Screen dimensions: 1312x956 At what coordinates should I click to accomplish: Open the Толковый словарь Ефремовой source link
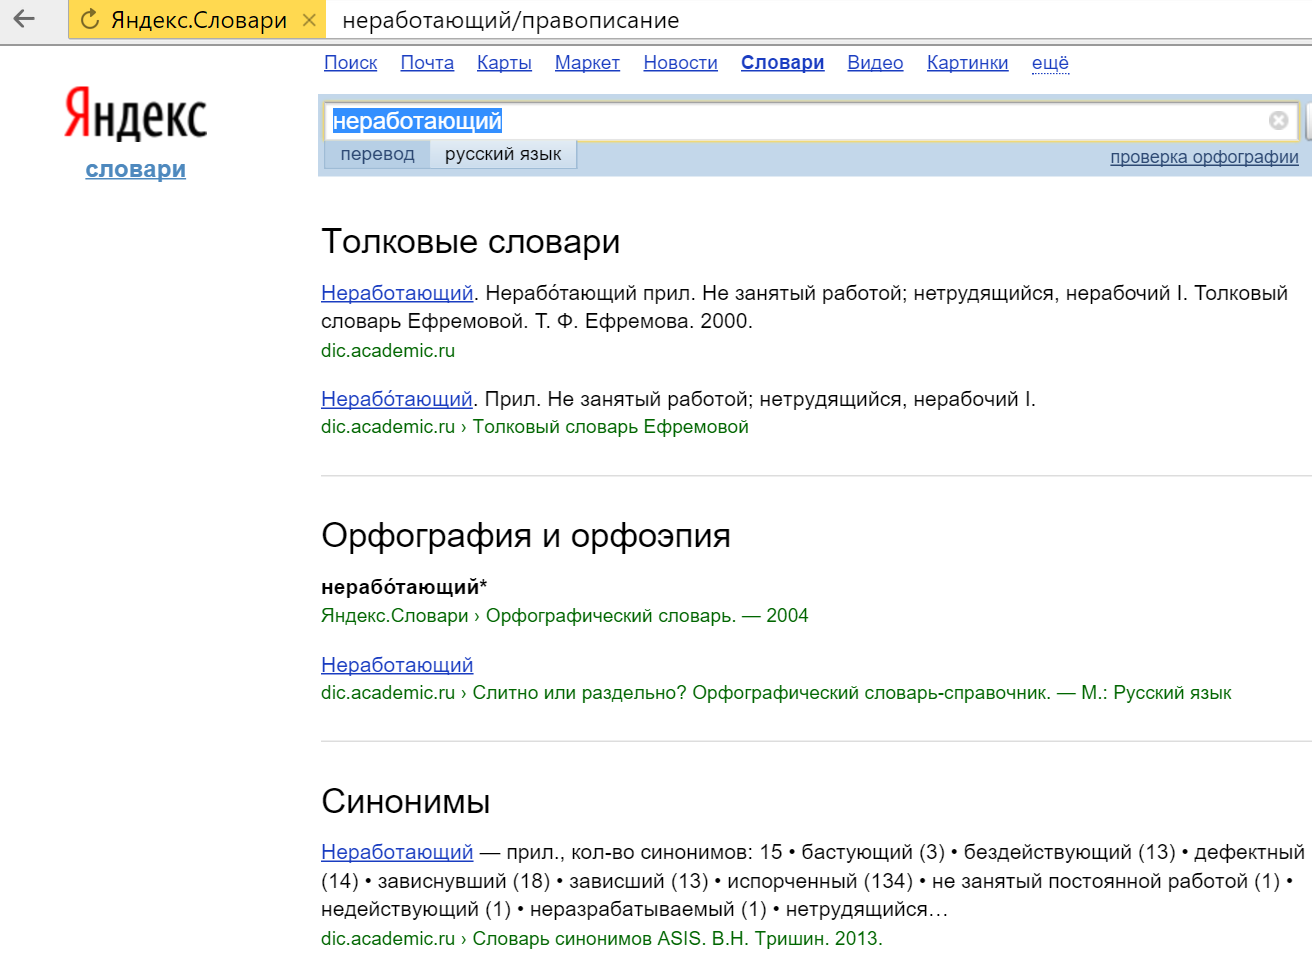coord(610,427)
